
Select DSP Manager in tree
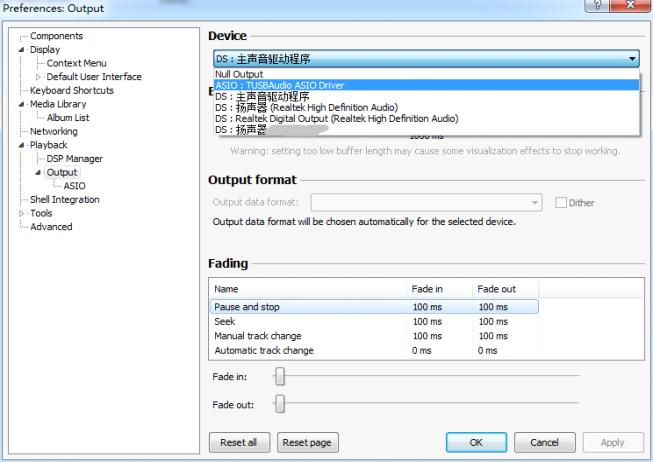75,158
